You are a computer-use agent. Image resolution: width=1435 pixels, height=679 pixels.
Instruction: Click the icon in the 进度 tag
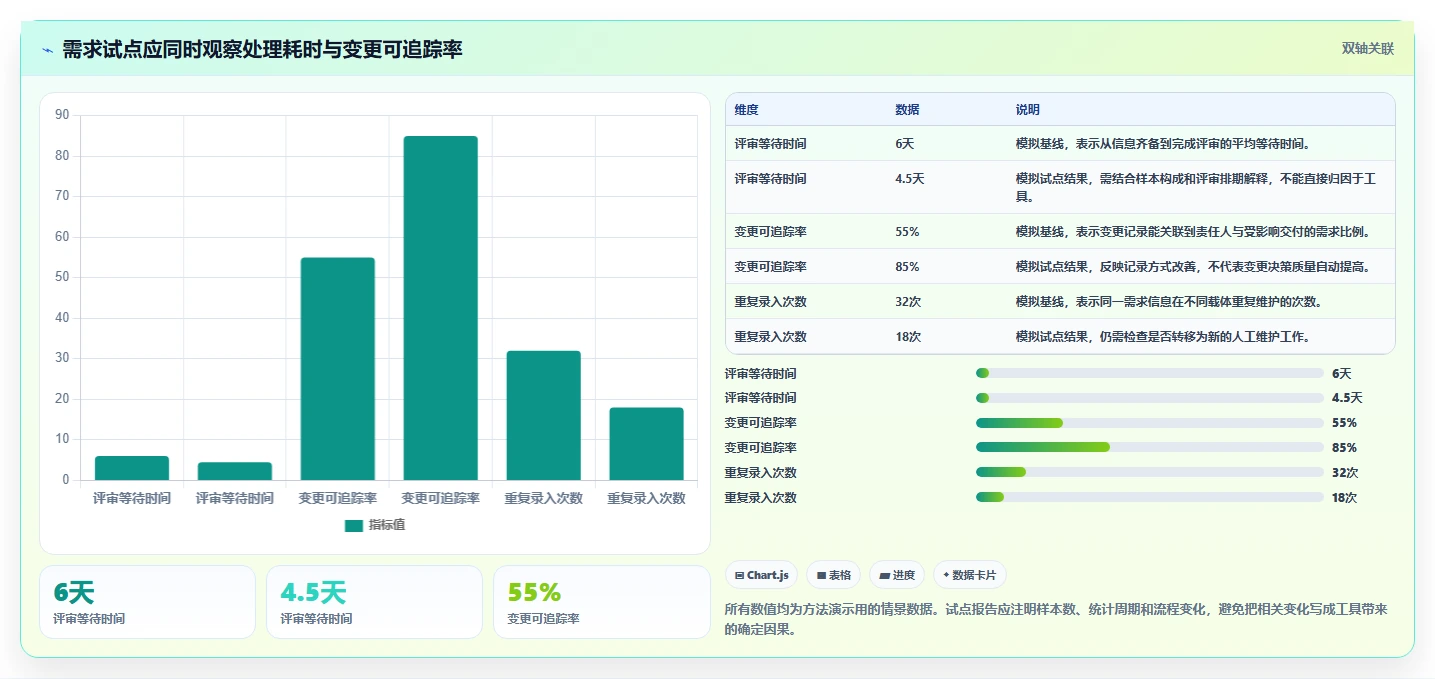885,576
